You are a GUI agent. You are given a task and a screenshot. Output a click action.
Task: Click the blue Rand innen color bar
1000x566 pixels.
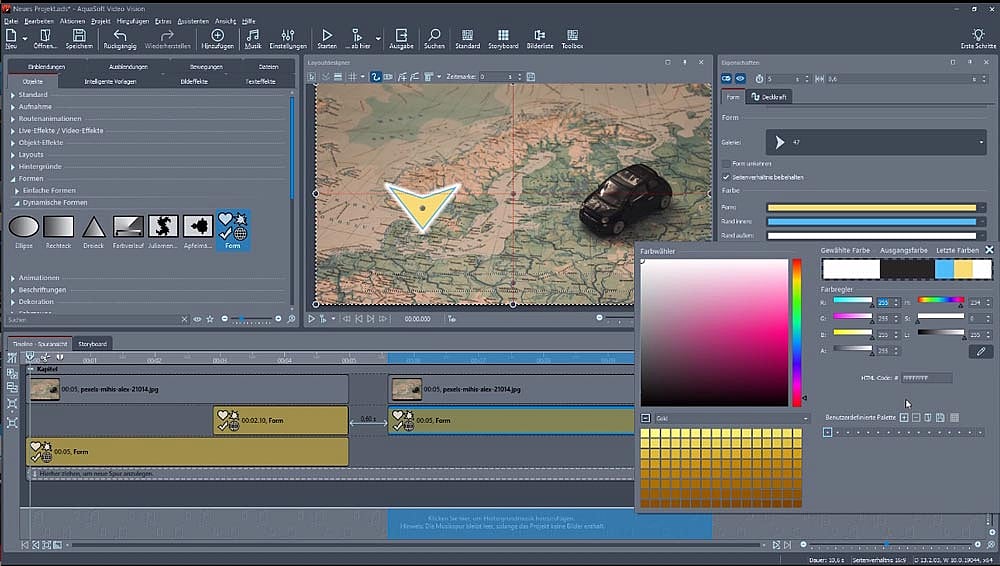coord(870,221)
